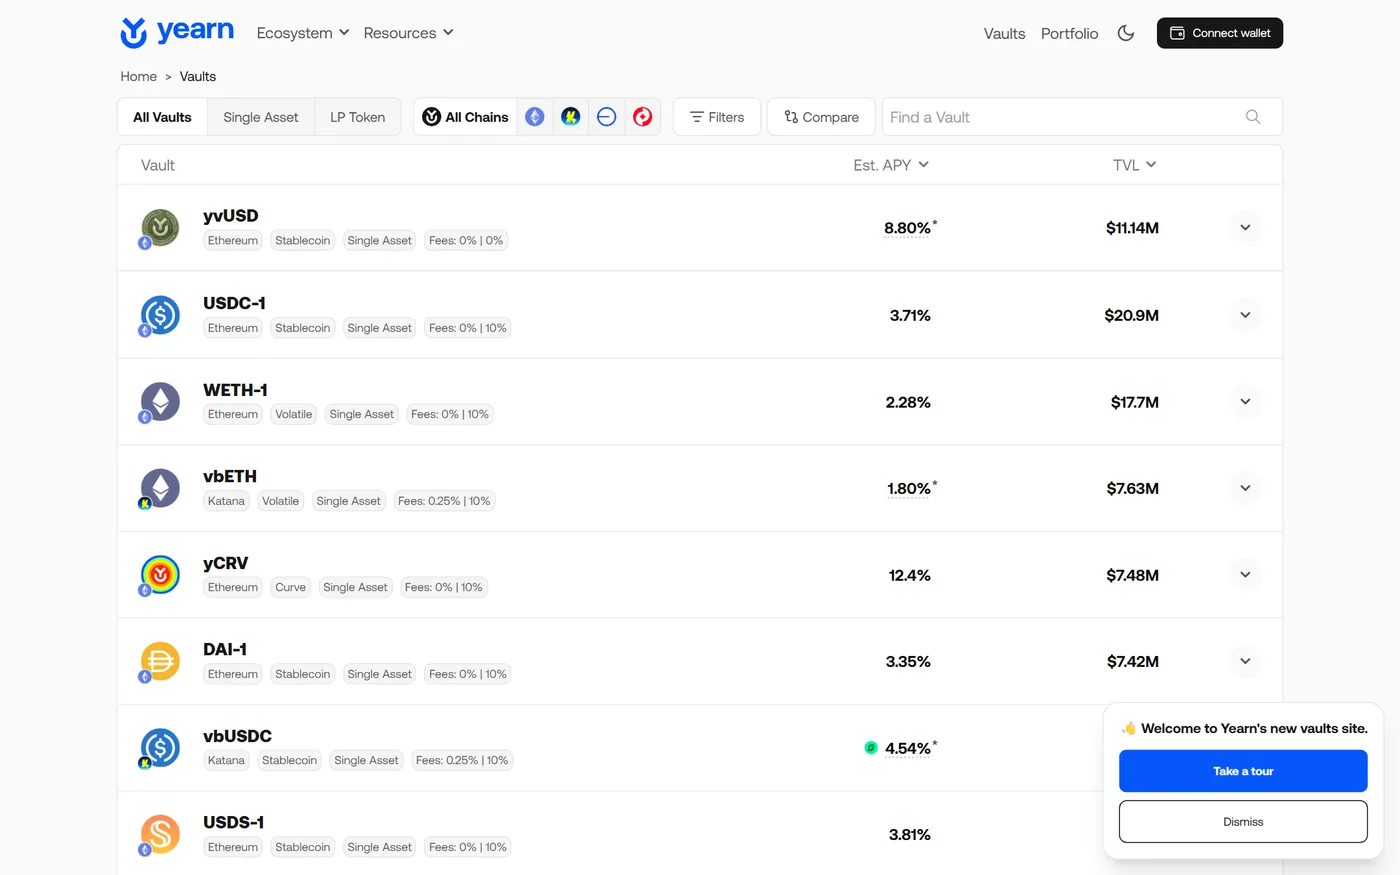Viewport: 1400px width, 875px height.
Task: Click the vbUSDC vault name
Action: click(x=237, y=736)
